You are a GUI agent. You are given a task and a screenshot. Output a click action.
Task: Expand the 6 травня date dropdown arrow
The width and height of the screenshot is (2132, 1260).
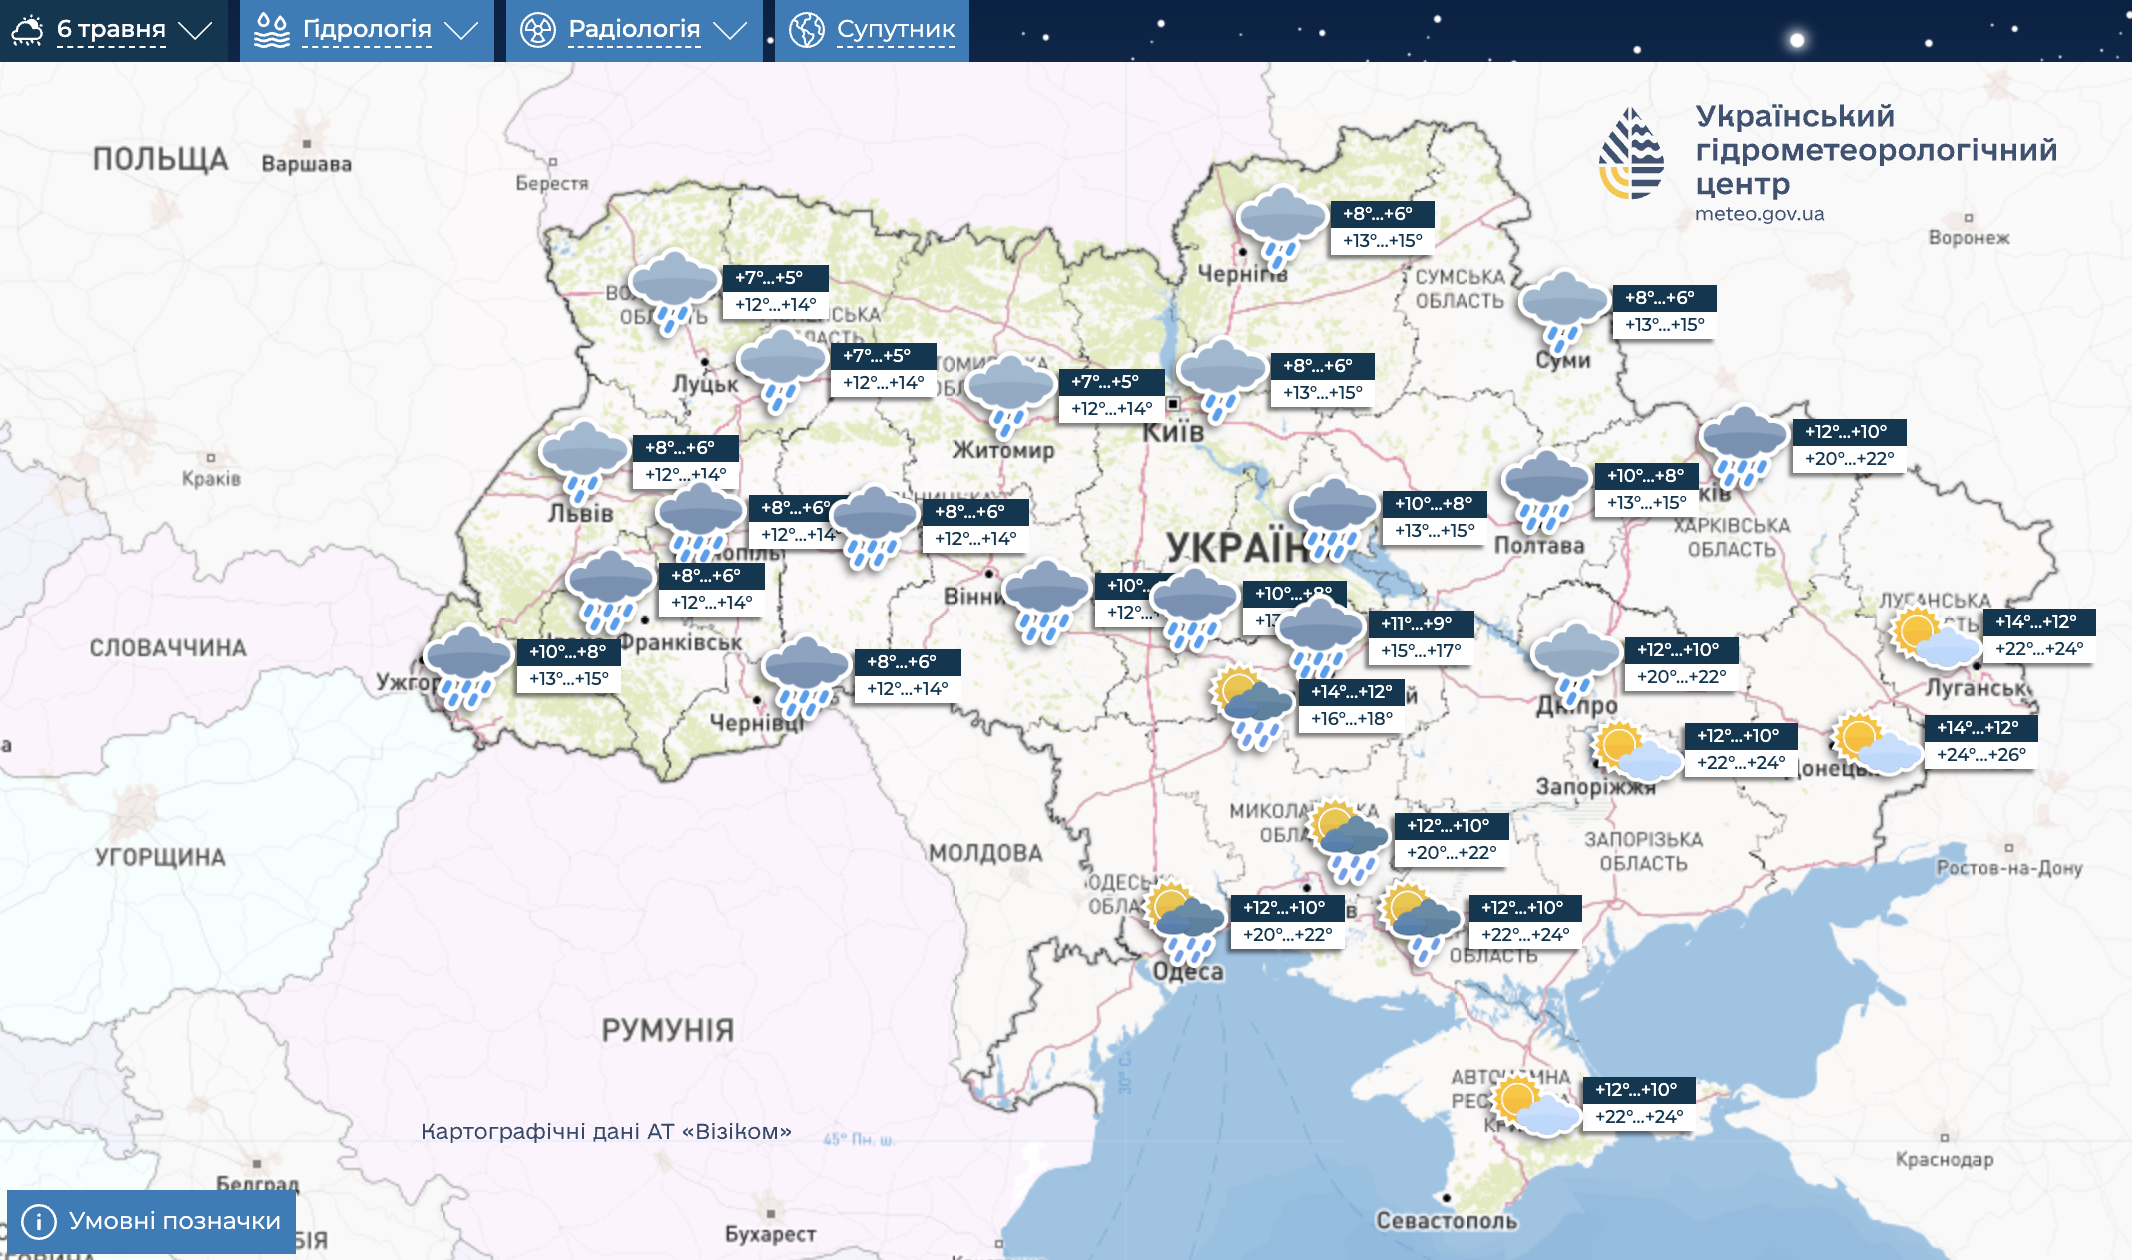tap(195, 30)
